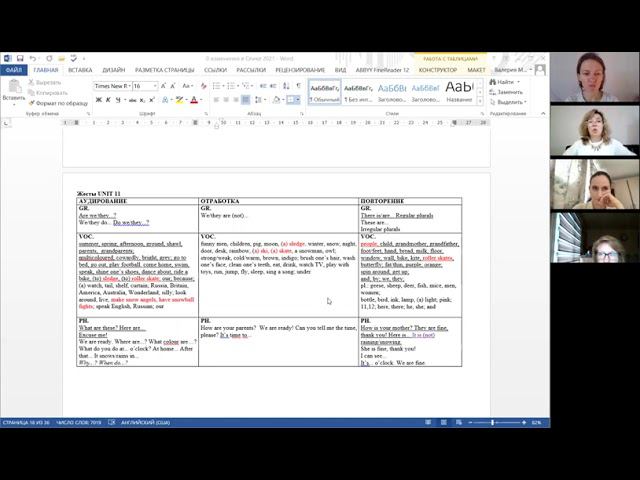Image resolution: width=640 pixels, height=480 pixels.
Task: Toggle the show paragraph marks ¶ icon
Action: tap(299, 86)
